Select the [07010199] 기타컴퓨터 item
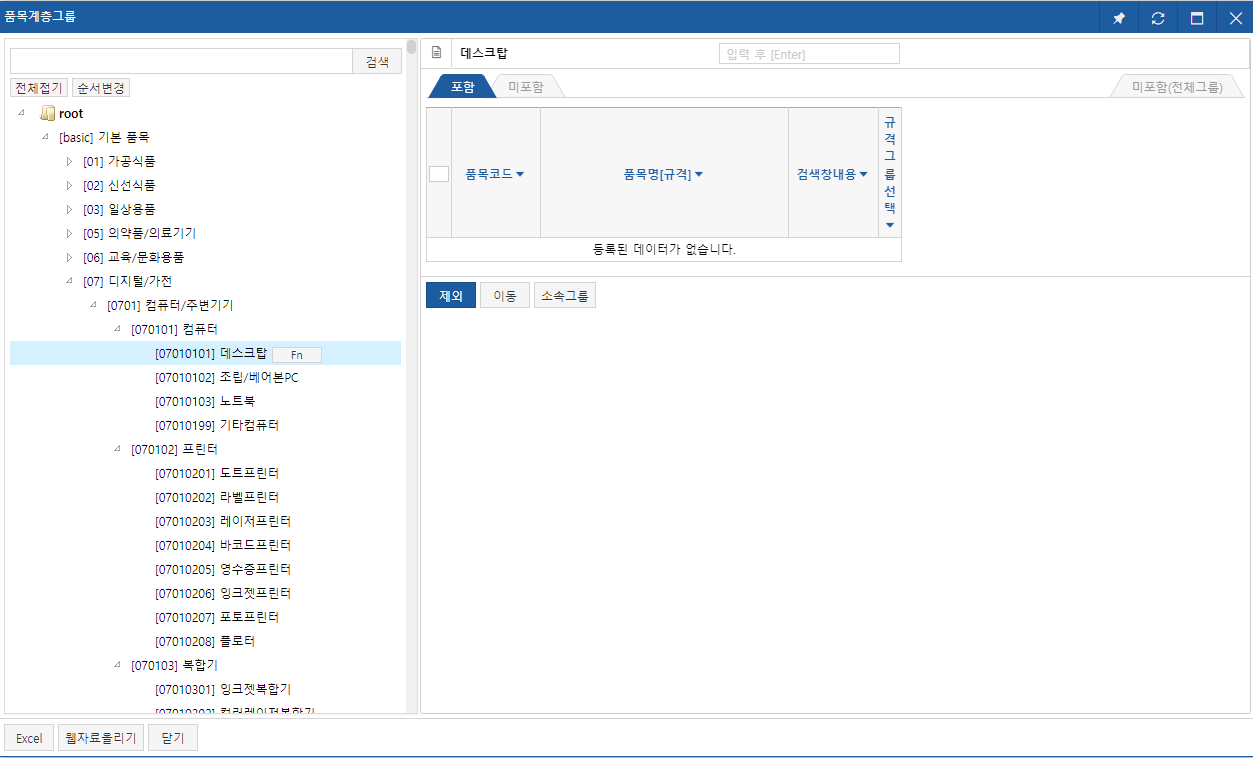The height and width of the screenshot is (758, 1253). point(217,425)
